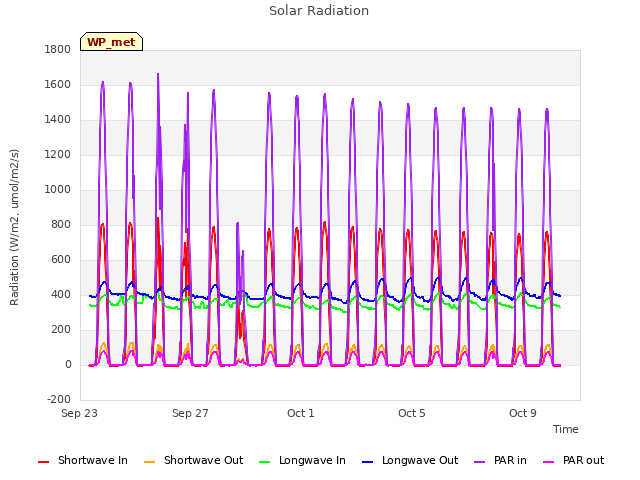Viewport: 640px width, 480px height.
Task: Toggle Shortwave In legend entry
Action: point(83,460)
